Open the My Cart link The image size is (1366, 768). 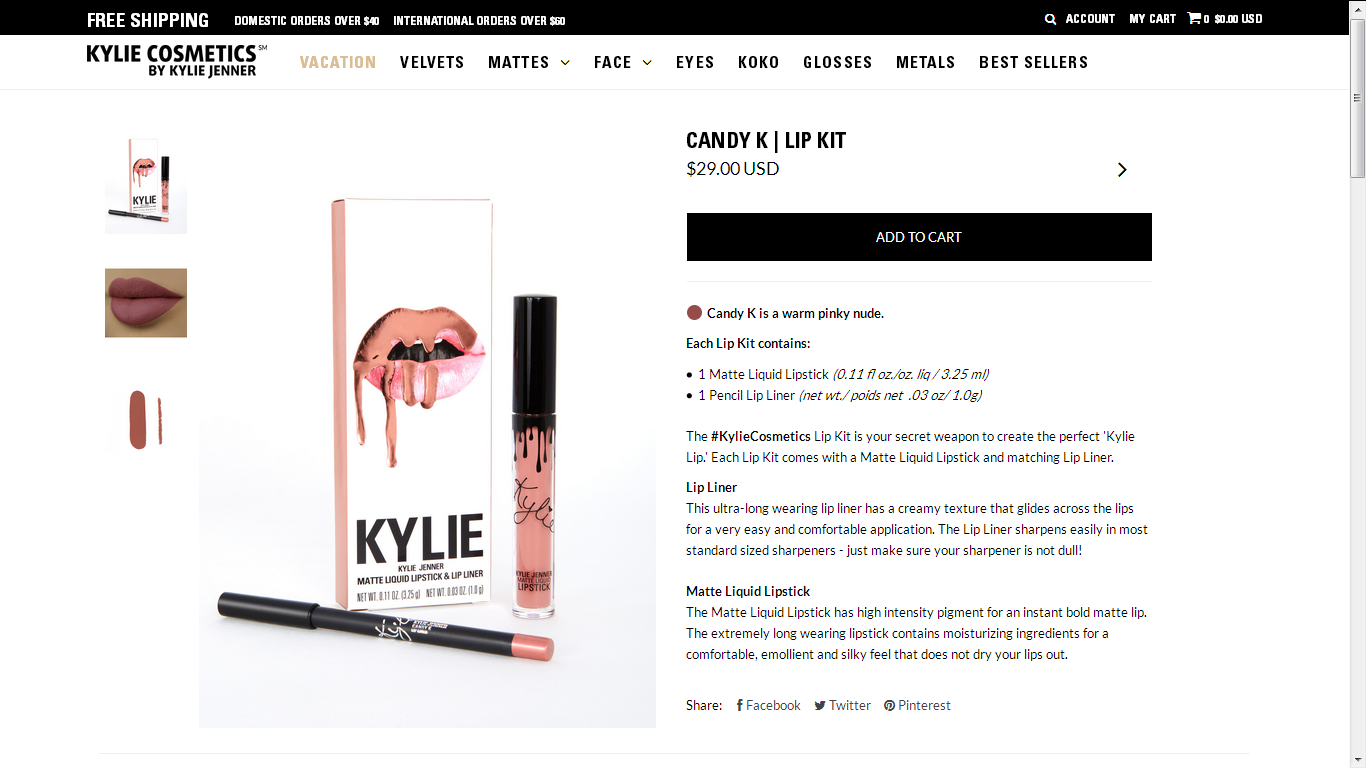point(1152,19)
